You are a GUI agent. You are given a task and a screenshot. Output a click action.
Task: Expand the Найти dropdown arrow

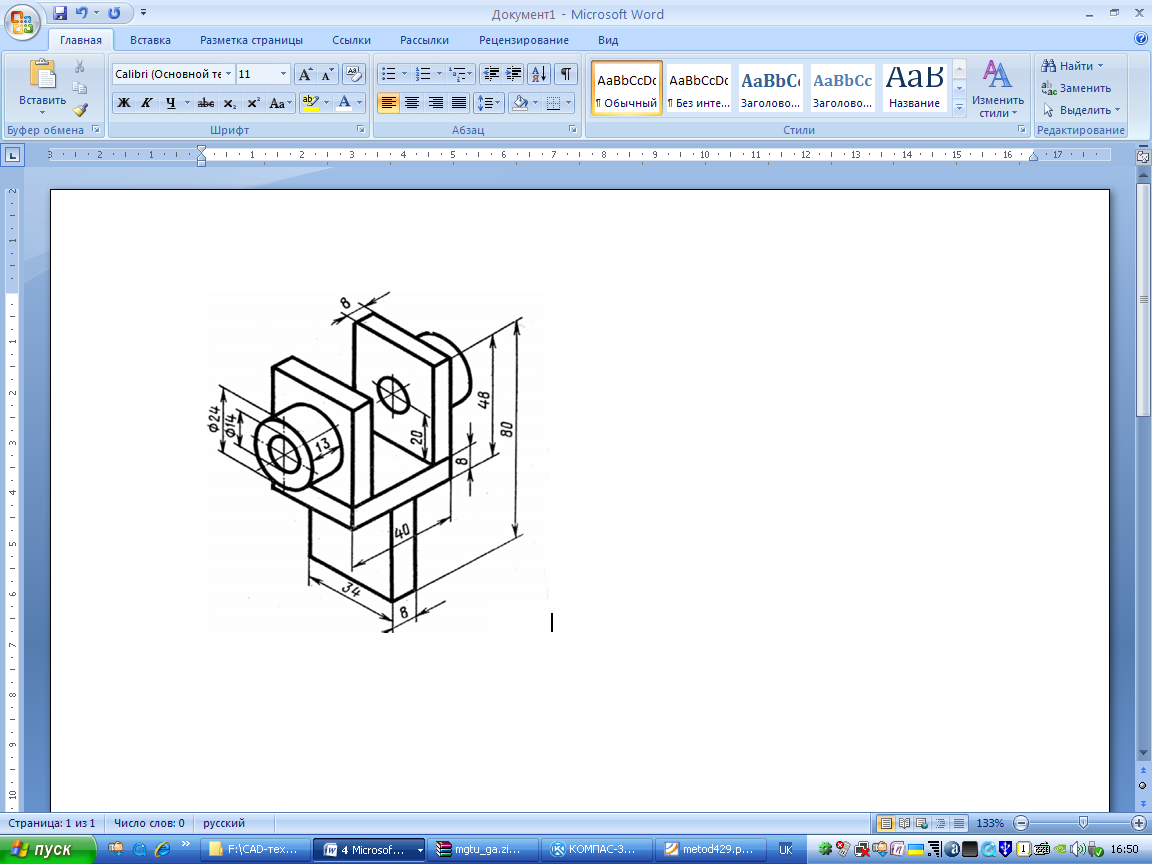coord(1100,66)
